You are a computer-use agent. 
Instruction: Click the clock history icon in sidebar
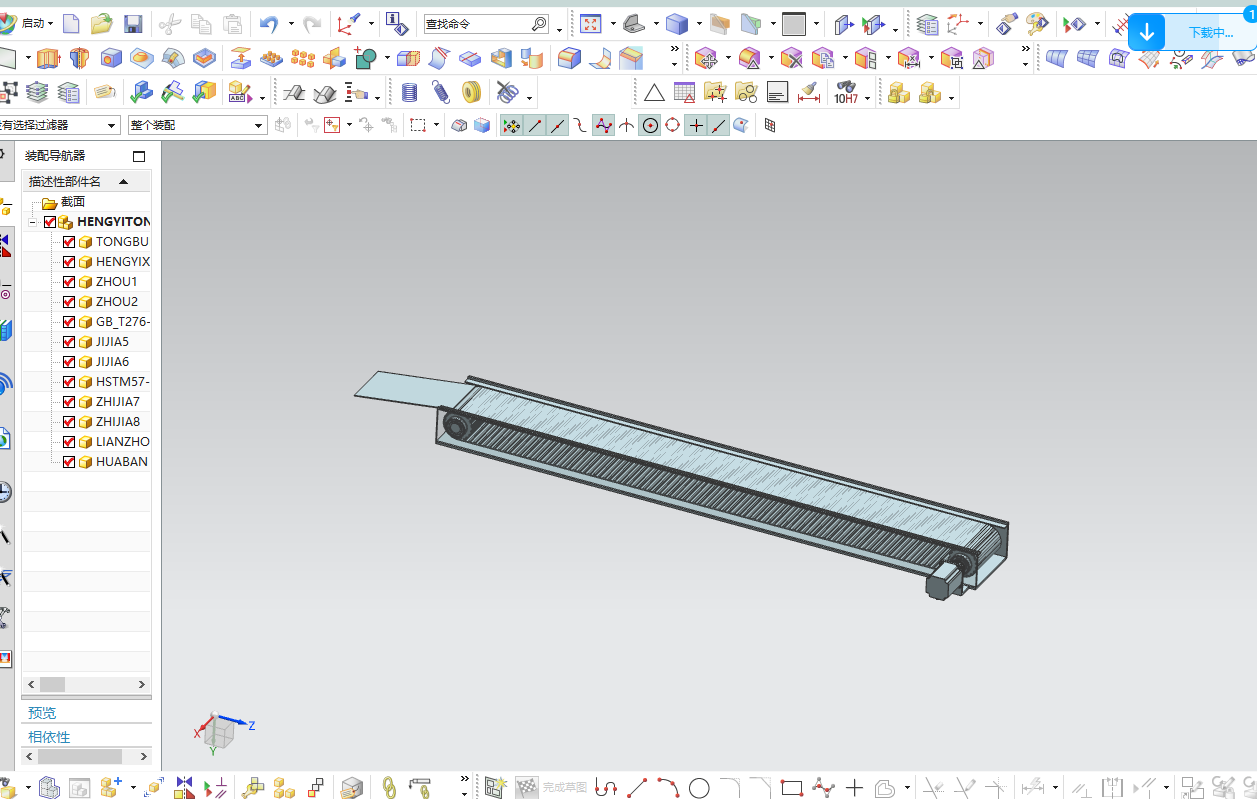[5, 491]
